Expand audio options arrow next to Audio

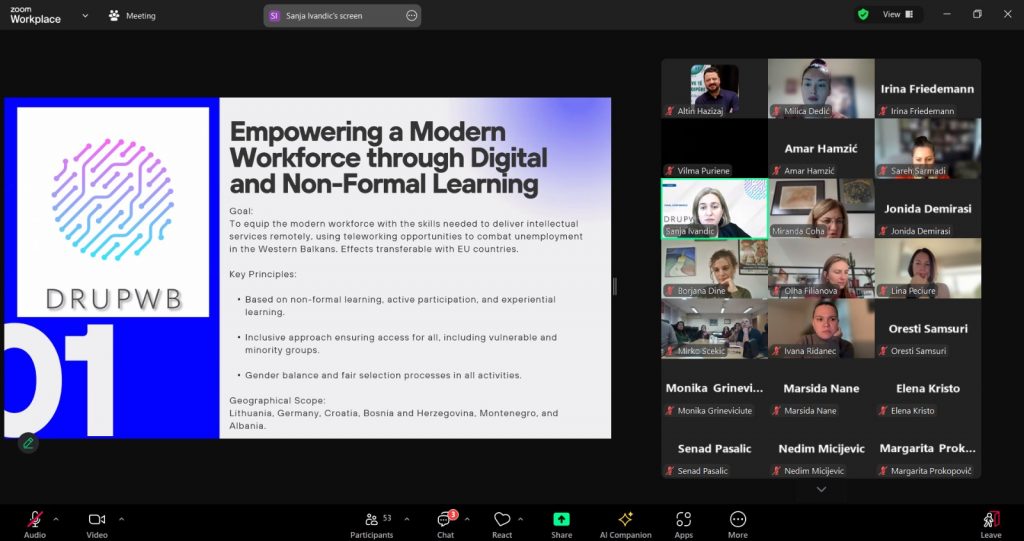pyautogui.click(x=56, y=519)
